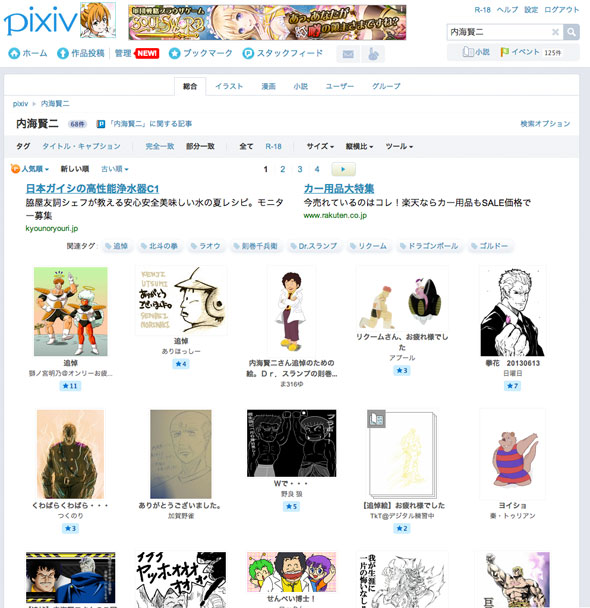Switch to the Novel tab
The height and width of the screenshot is (608, 590).
click(x=301, y=86)
